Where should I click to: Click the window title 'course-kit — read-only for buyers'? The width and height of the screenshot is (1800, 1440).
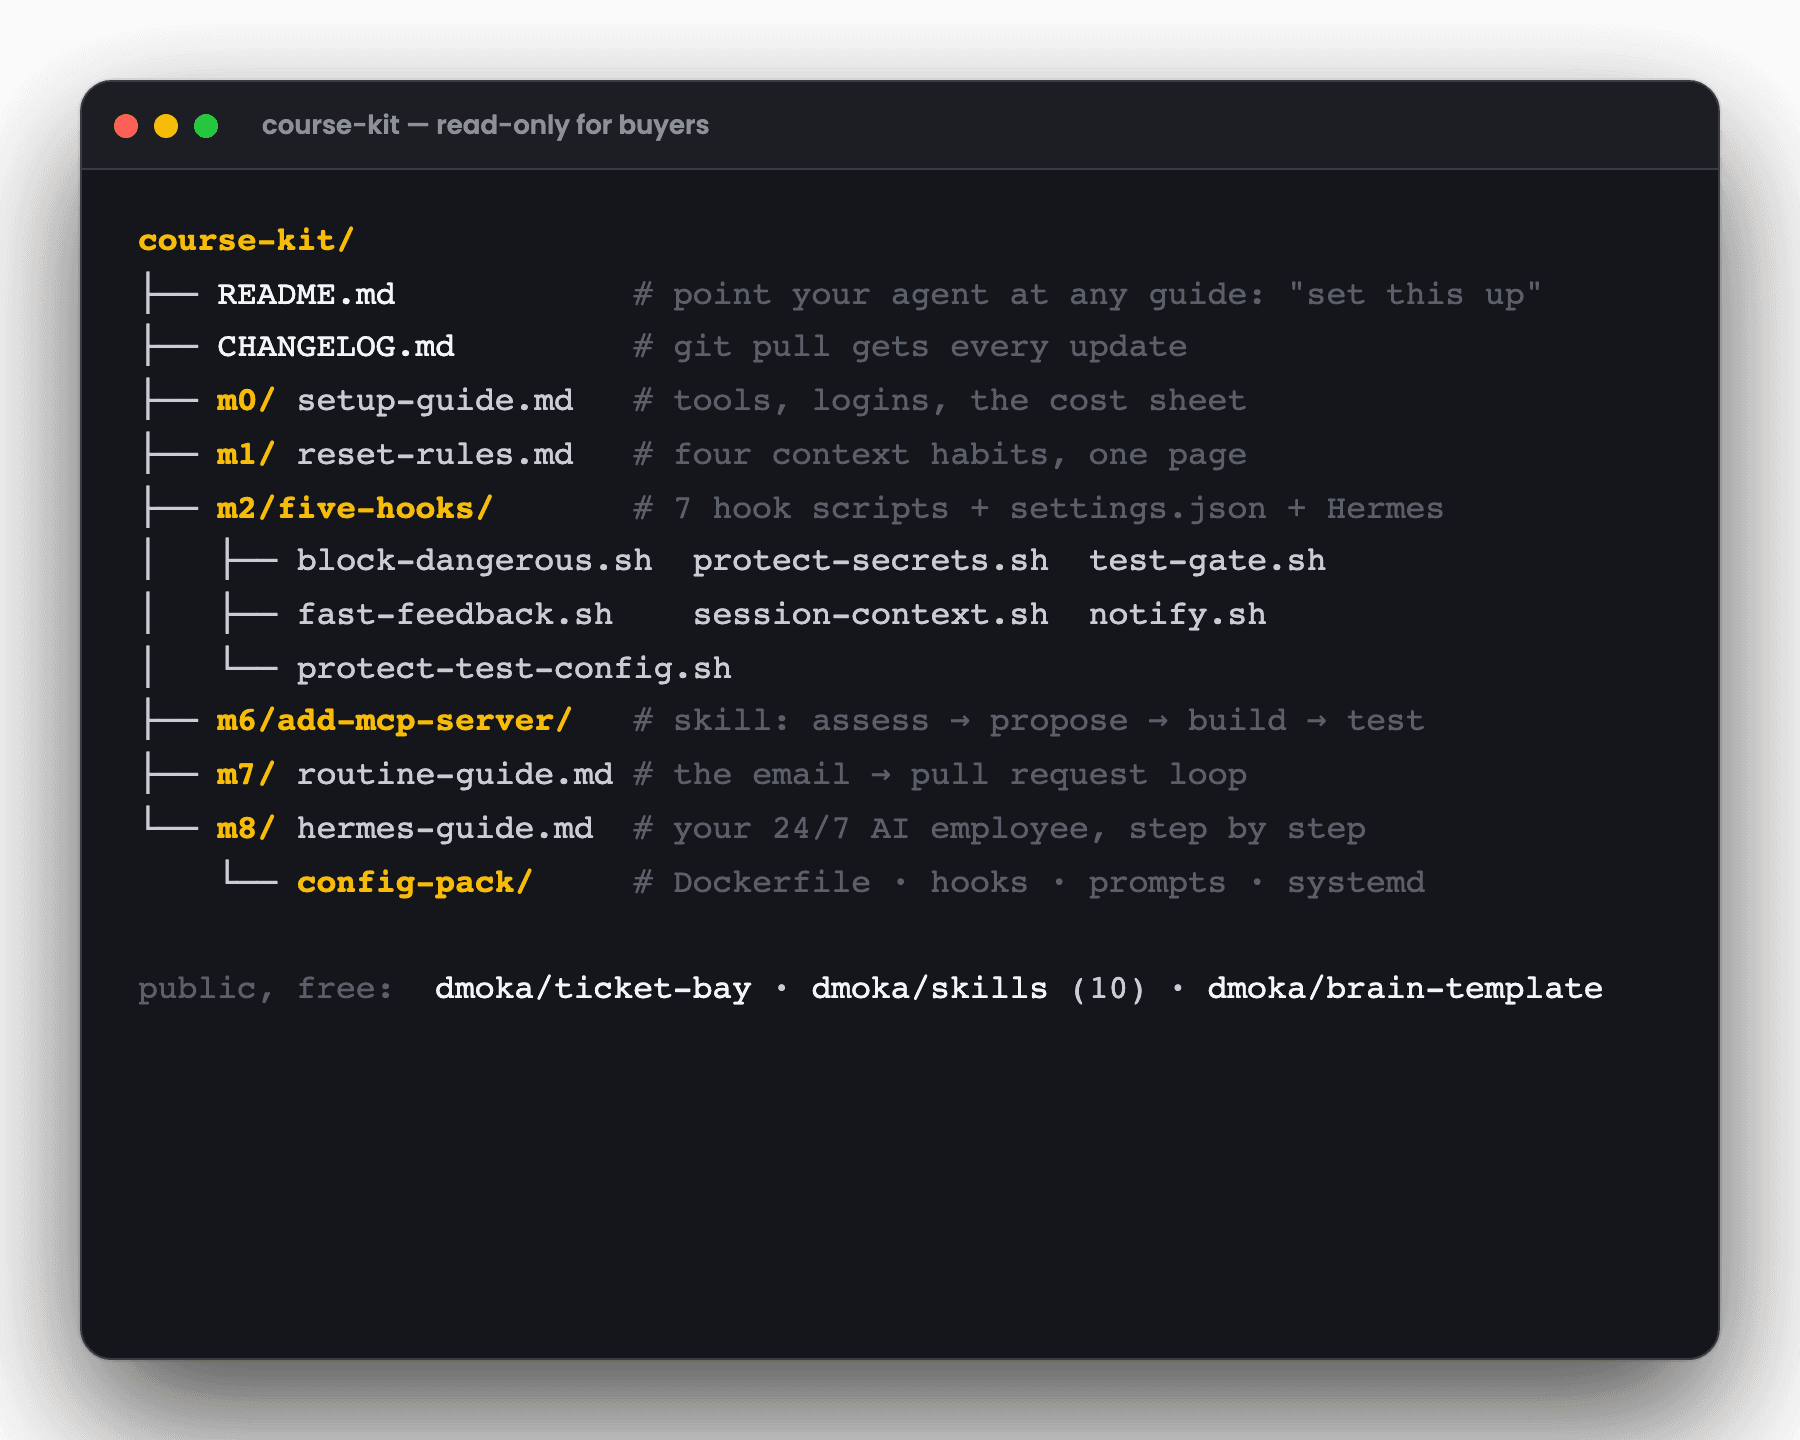[x=485, y=125]
